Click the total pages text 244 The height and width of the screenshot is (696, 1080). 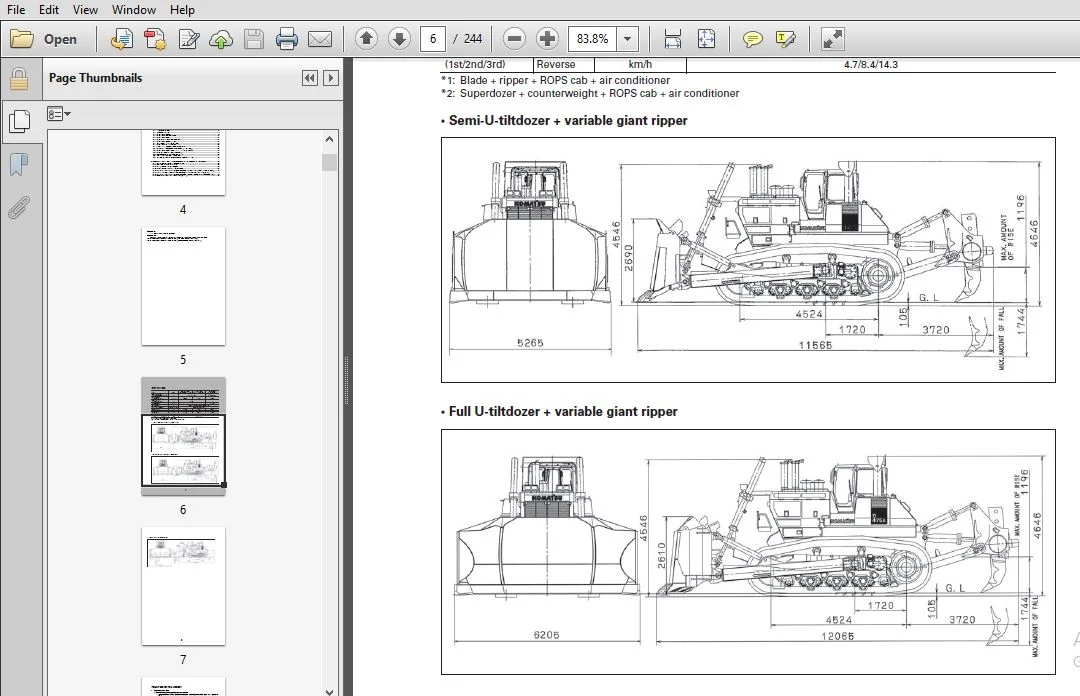click(x=472, y=39)
